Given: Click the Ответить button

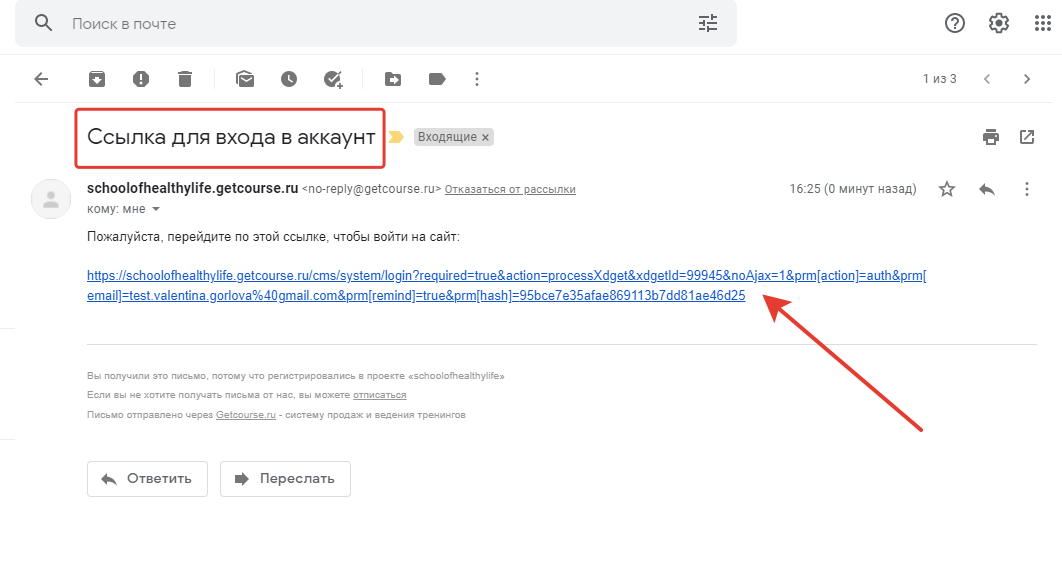Looking at the screenshot, I should [x=147, y=479].
